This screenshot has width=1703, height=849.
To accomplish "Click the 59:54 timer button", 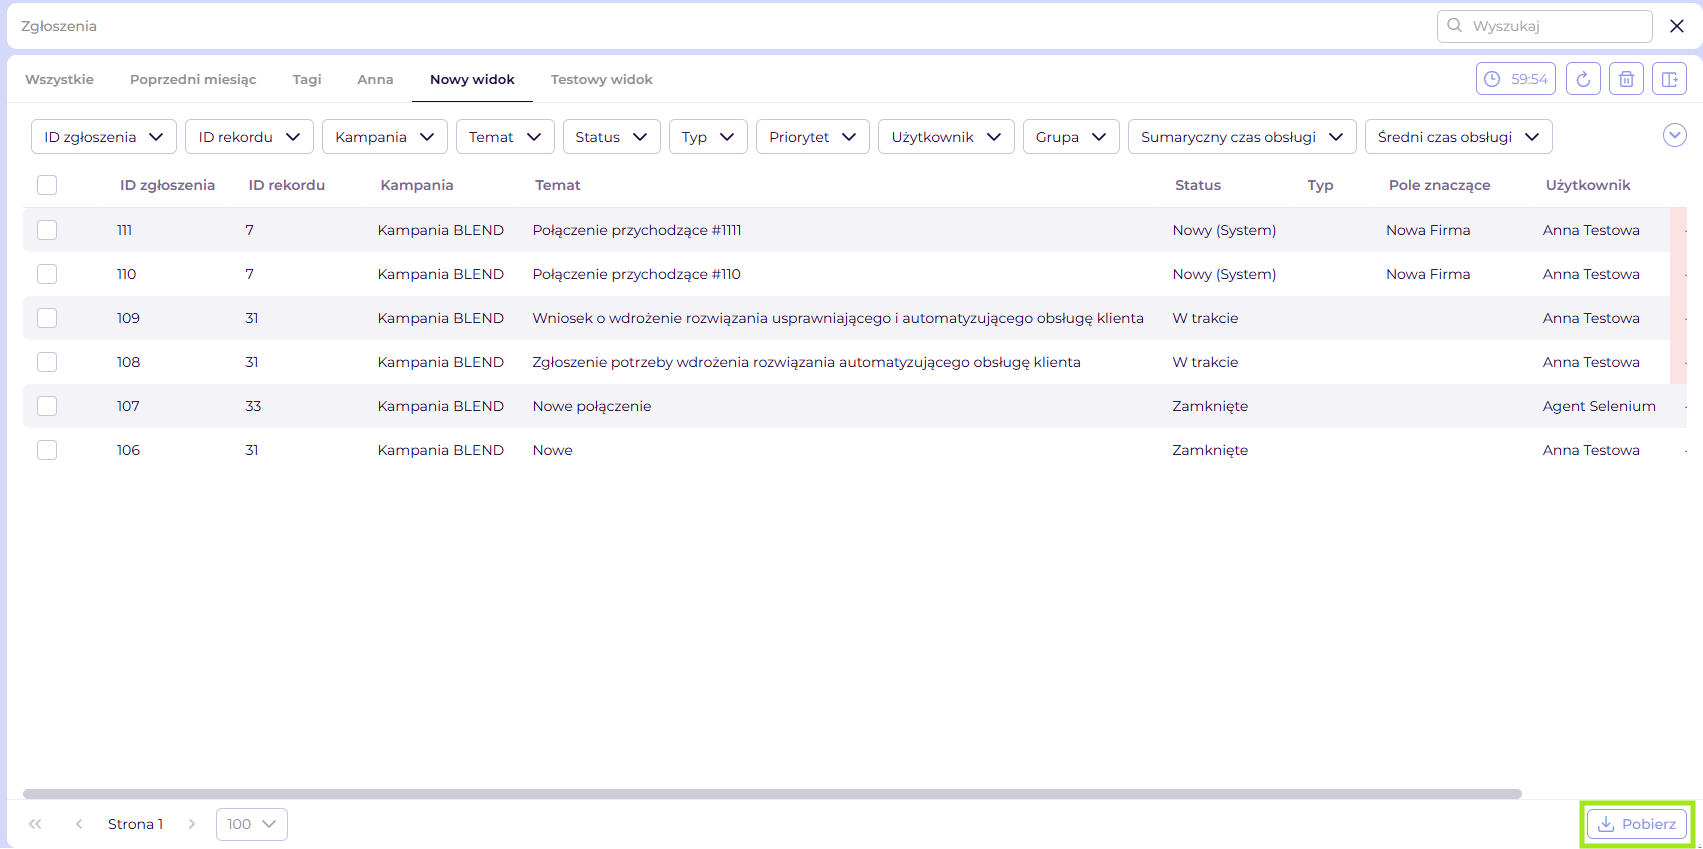I will (x=1515, y=79).
